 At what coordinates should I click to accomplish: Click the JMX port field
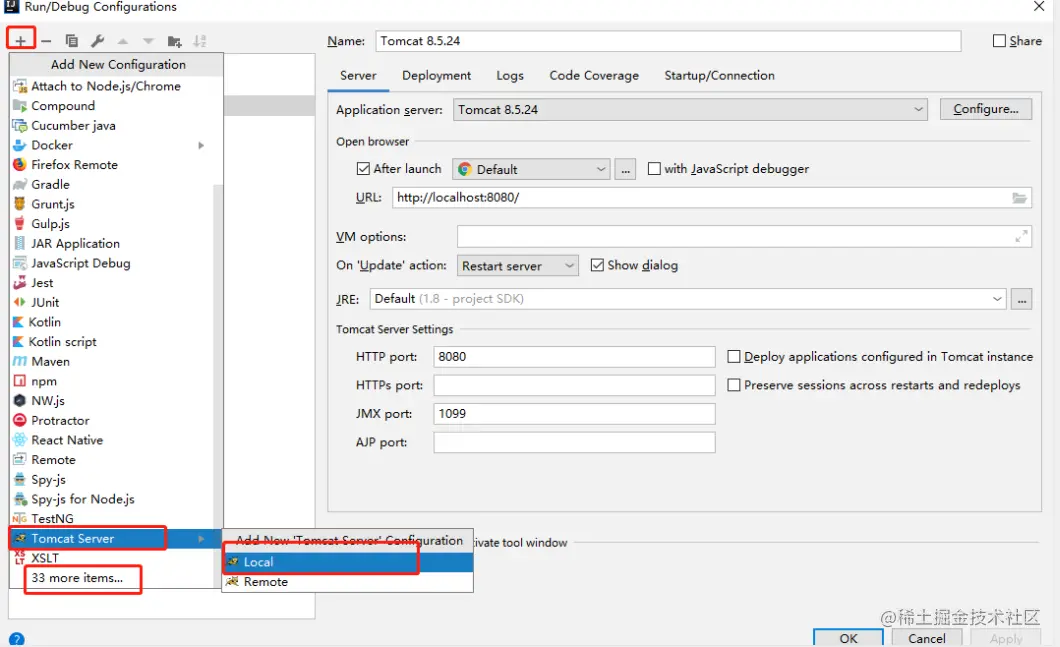pyautogui.click(x=574, y=414)
